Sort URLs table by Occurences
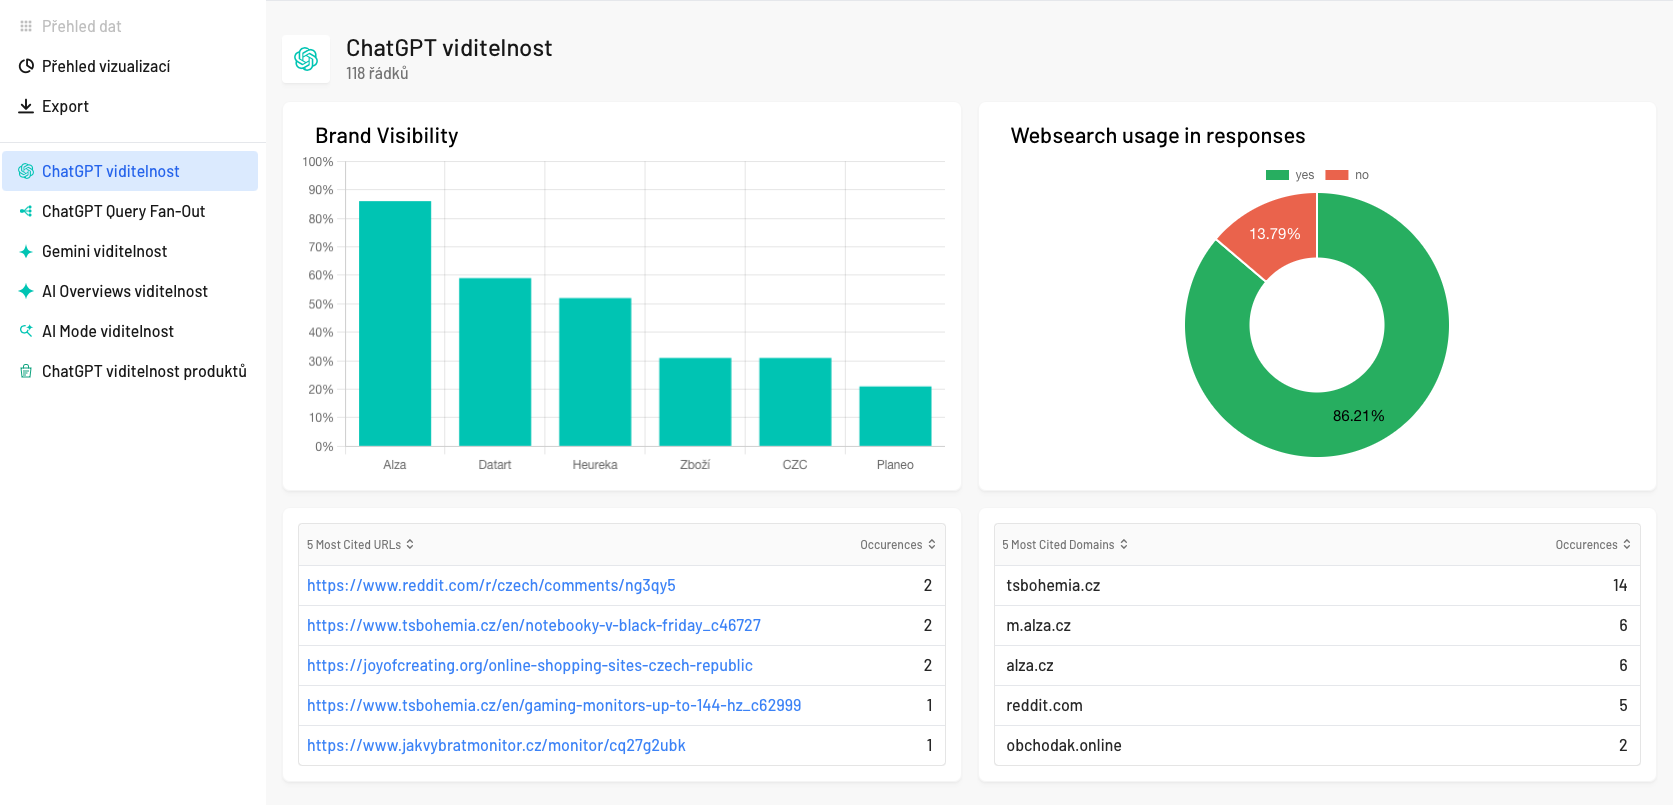 [x=897, y=545]
